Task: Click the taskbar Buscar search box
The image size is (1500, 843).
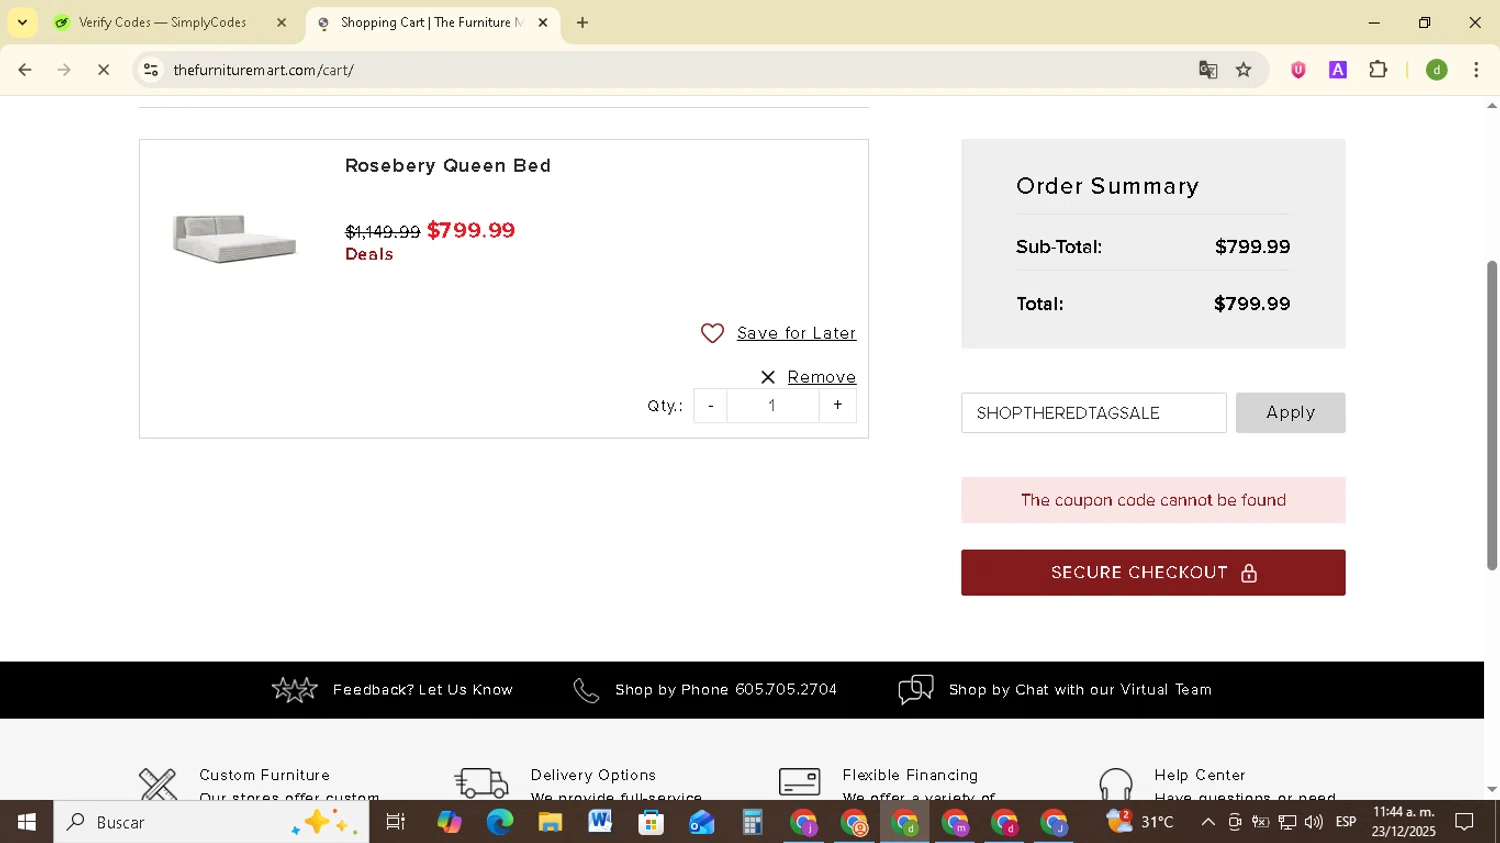Action: [211, 822]
